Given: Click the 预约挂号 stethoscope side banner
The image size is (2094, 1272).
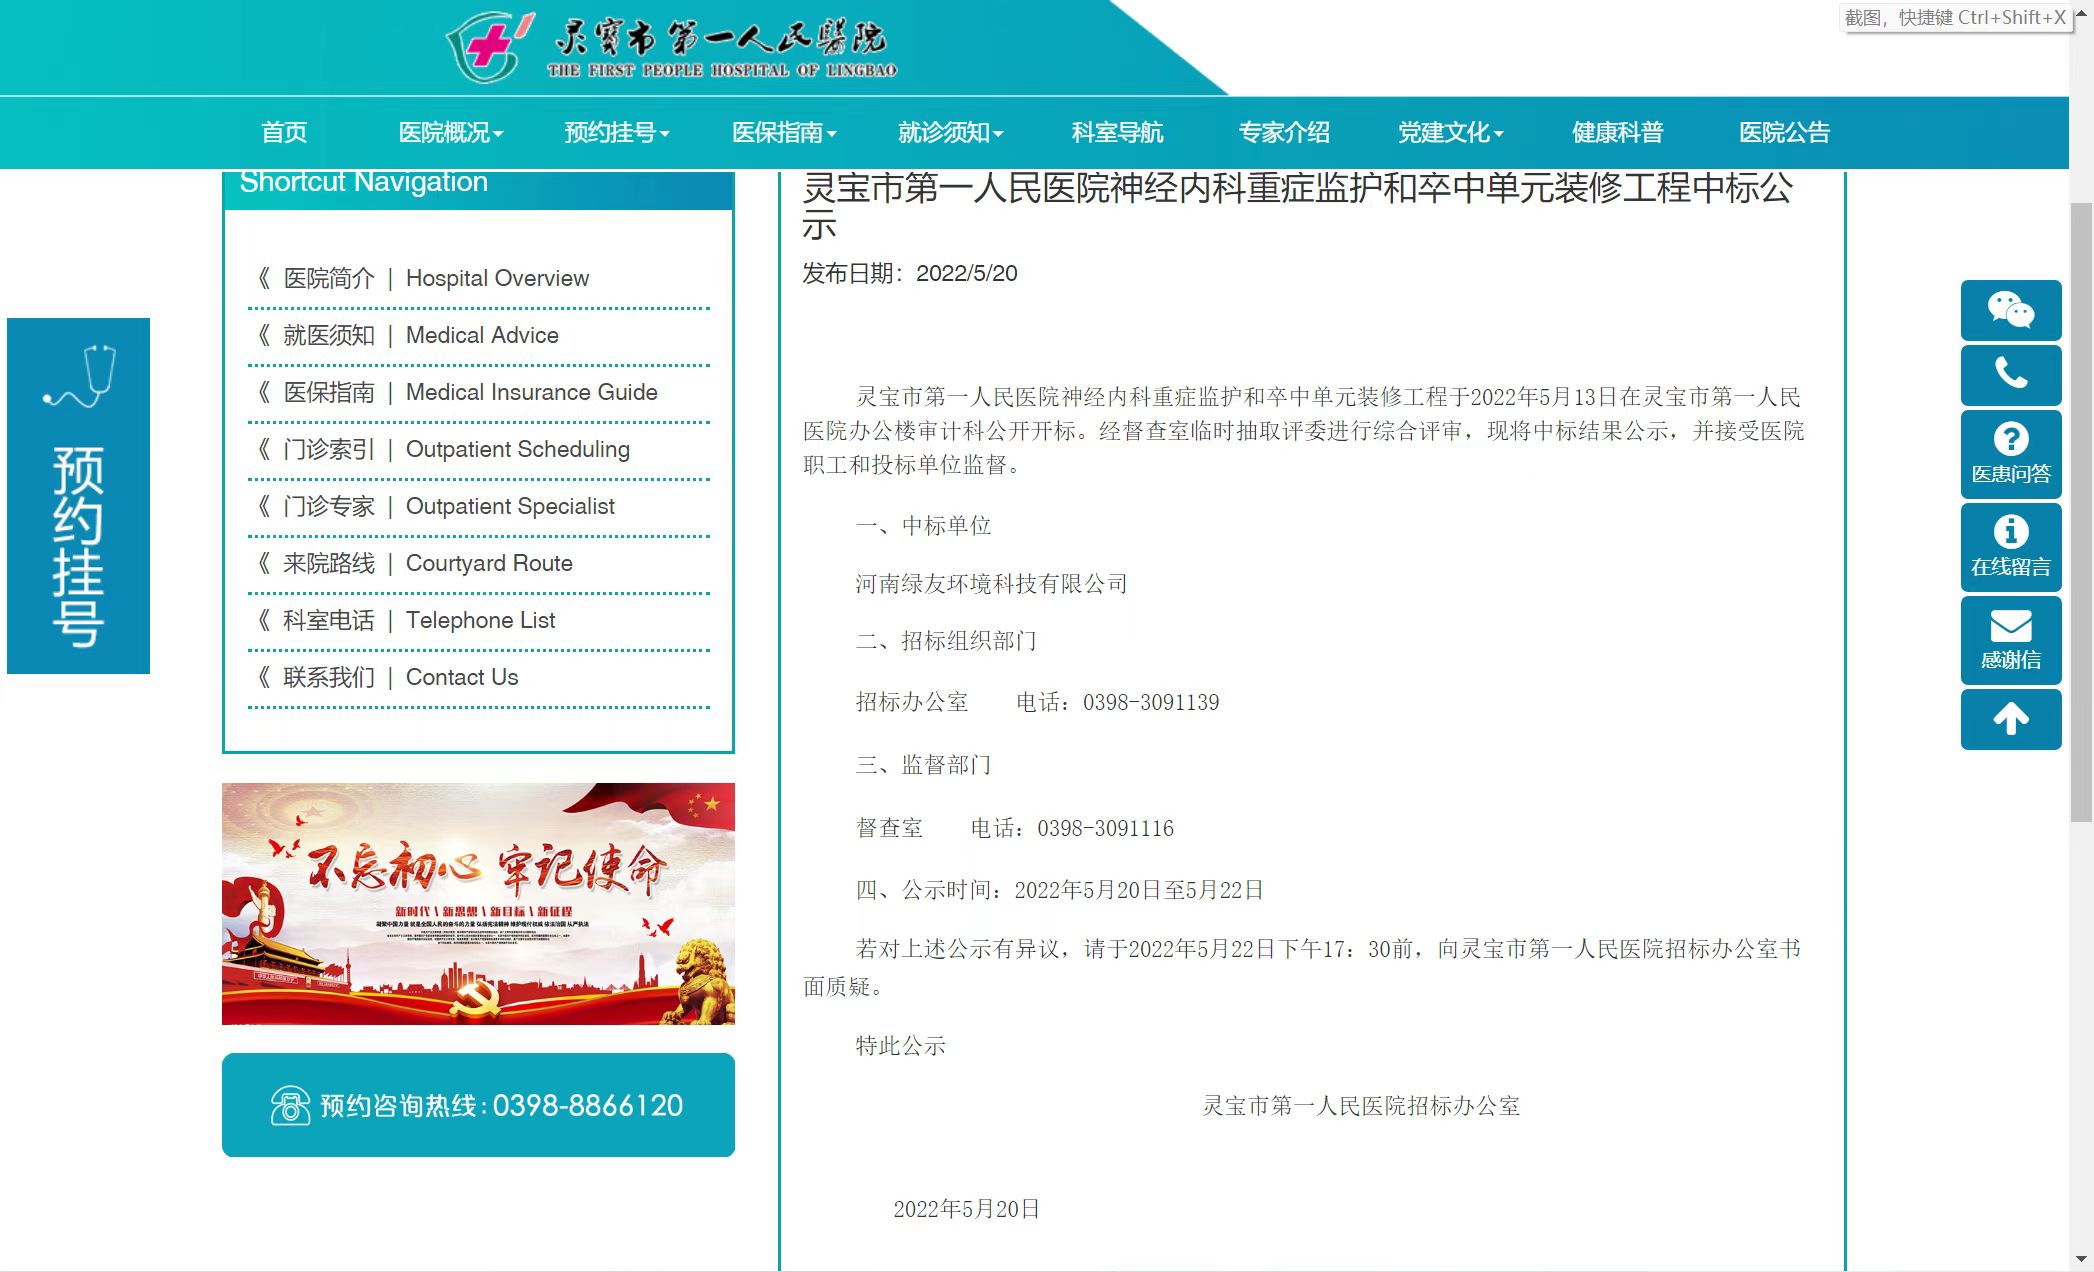Looking at the screenshot, I should pyautogui.click(x=78, y=495).
